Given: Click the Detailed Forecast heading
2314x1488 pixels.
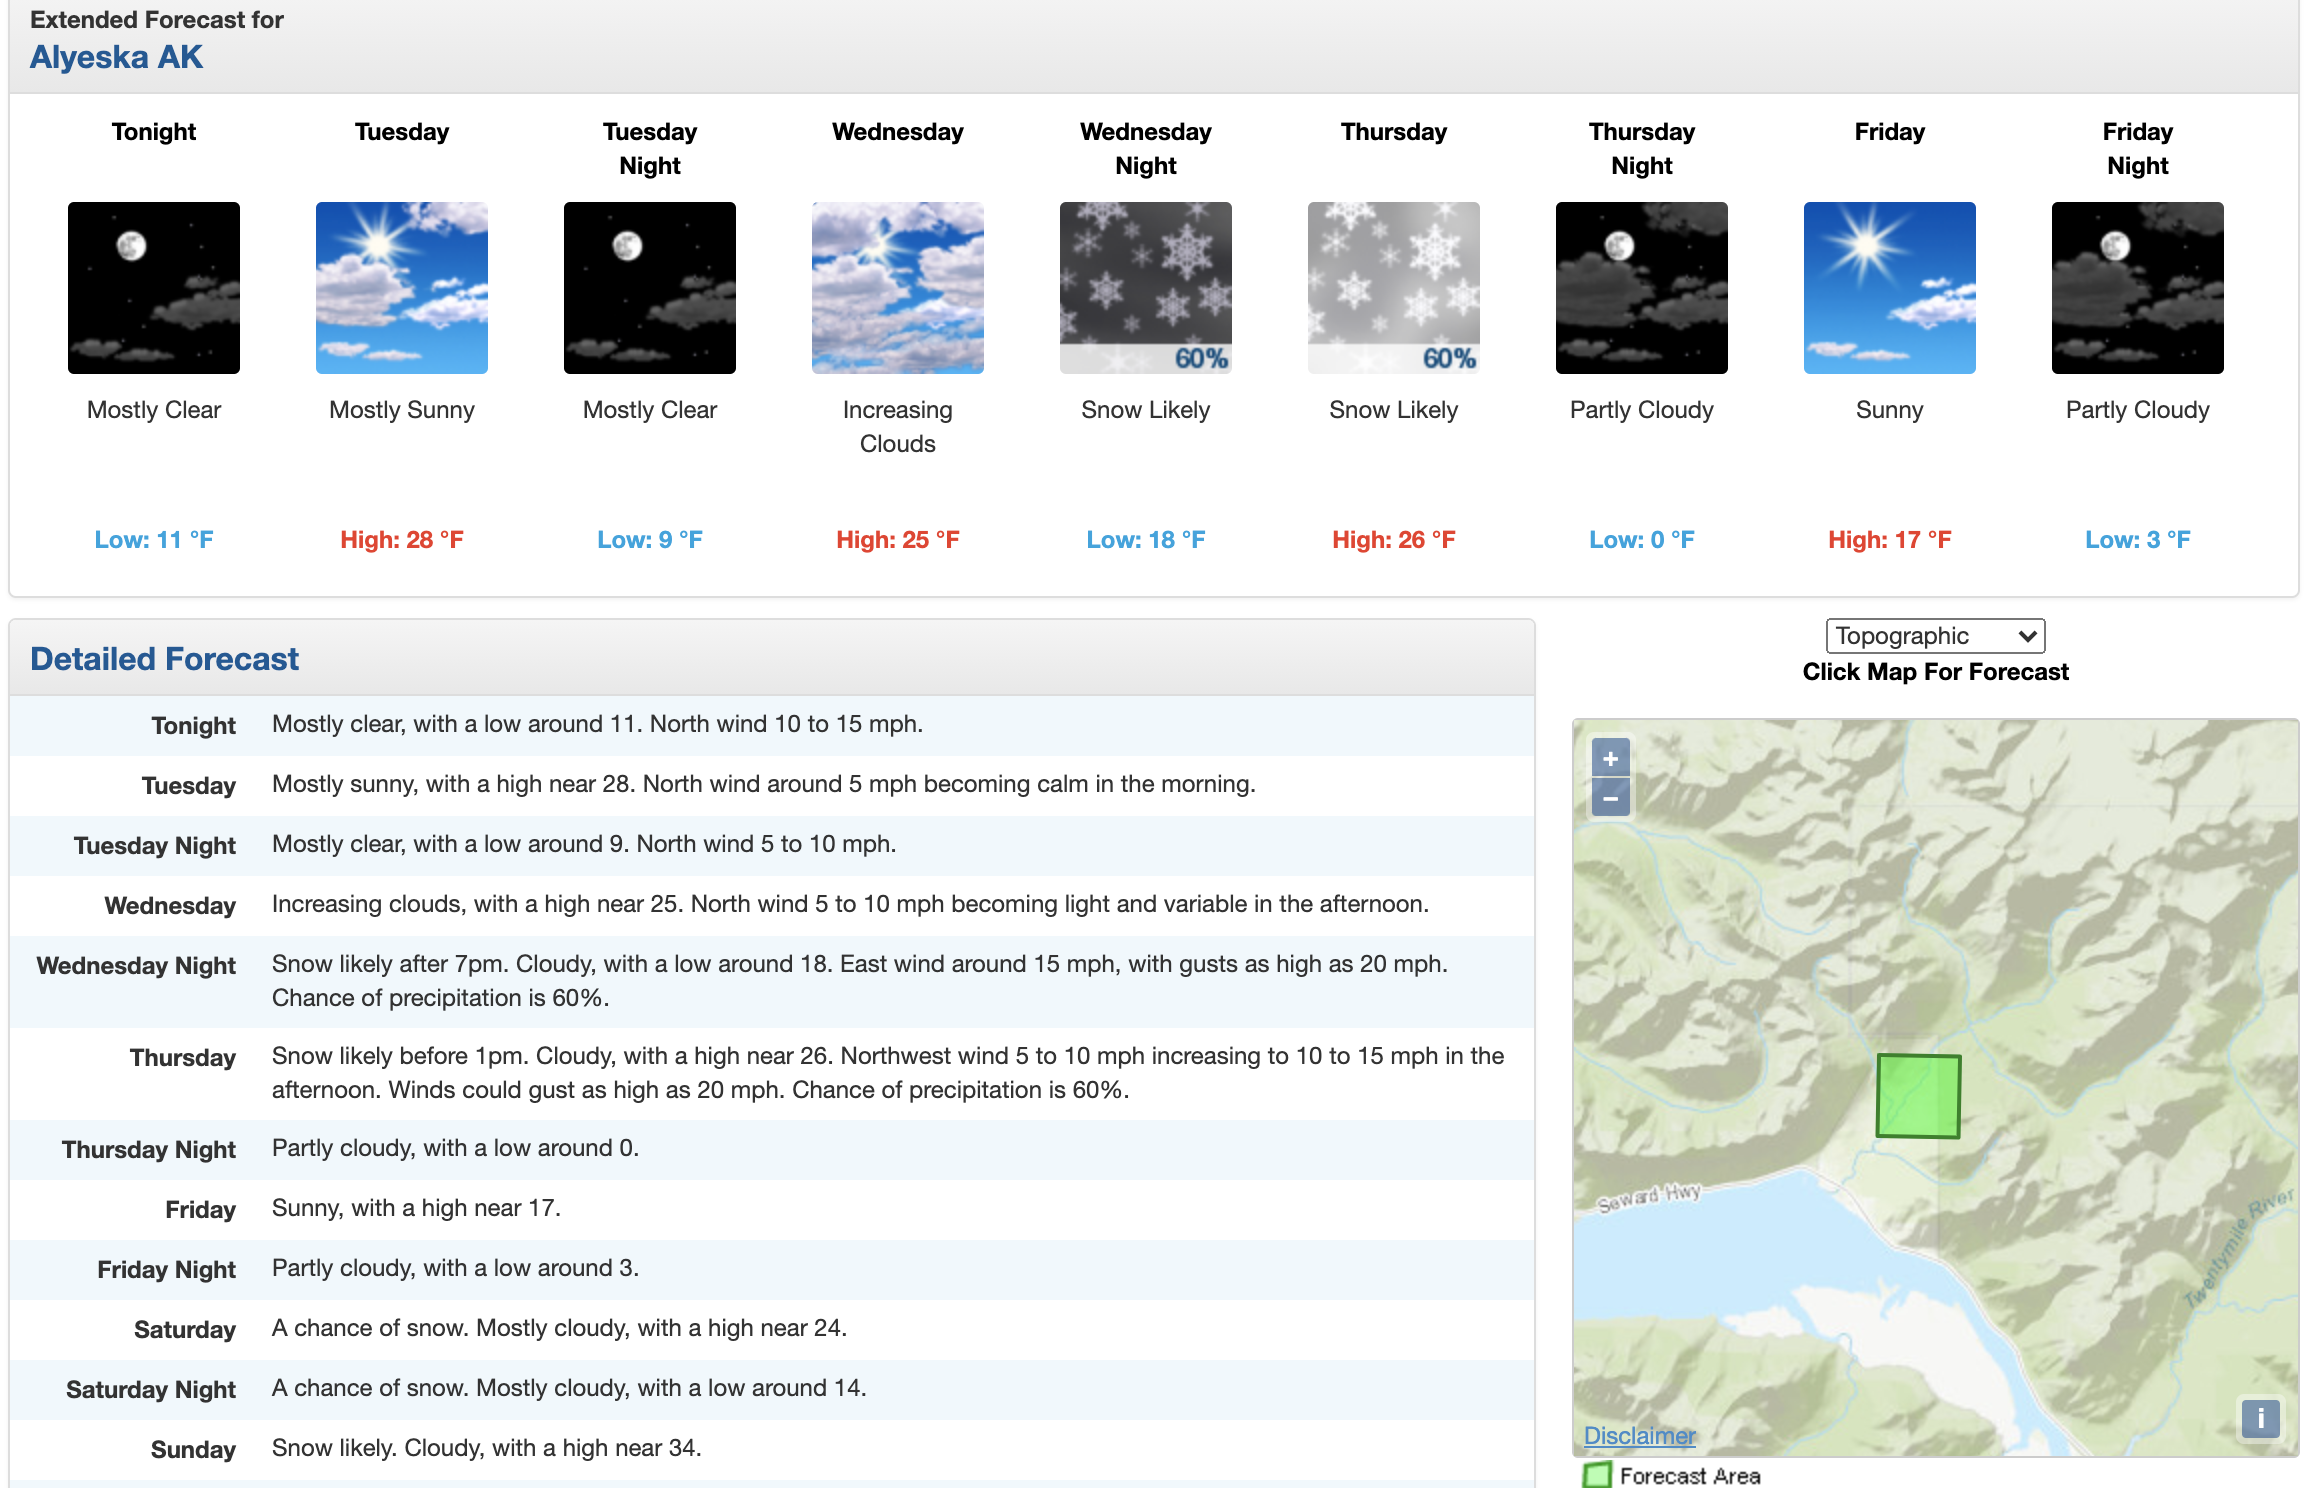Looking at the screenshot, I should 164,659.
